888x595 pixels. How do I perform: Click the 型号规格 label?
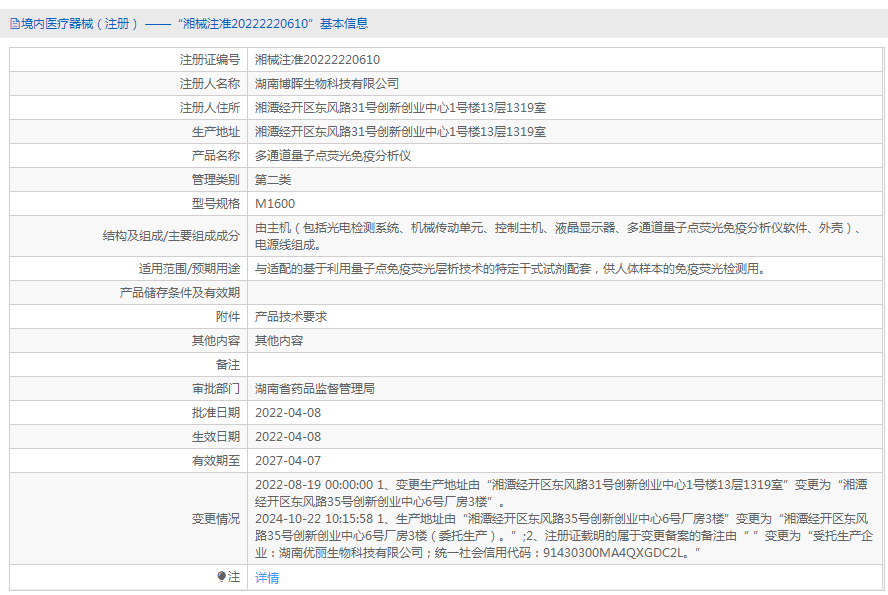click(x=216, y=204)
